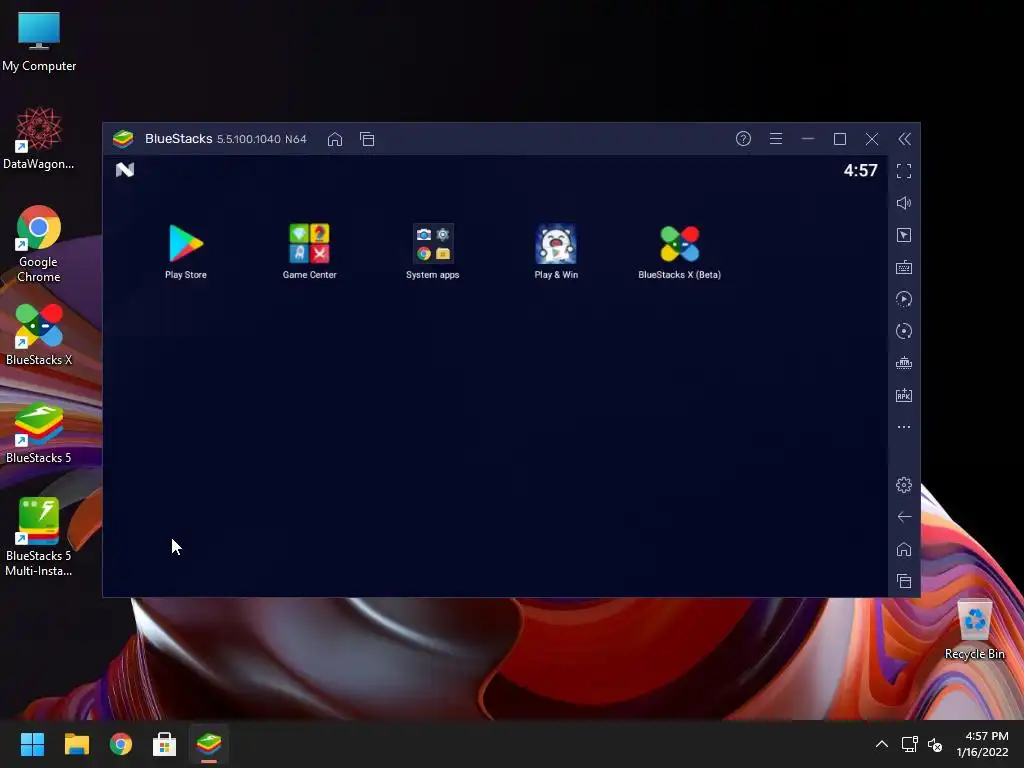This screenshot has height=768, width=1024.
Task: Open the BlueStacks hamburger menu
Action: pos(776,138)
